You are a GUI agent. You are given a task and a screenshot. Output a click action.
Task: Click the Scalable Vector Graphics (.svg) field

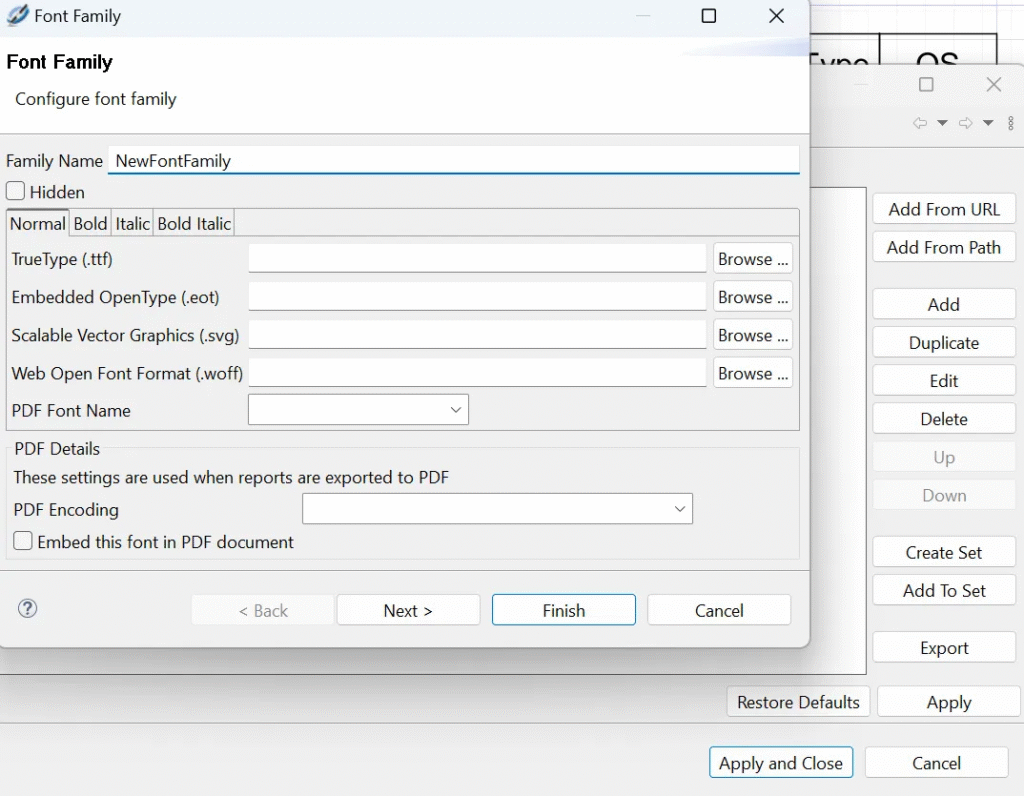pos(477,335)
